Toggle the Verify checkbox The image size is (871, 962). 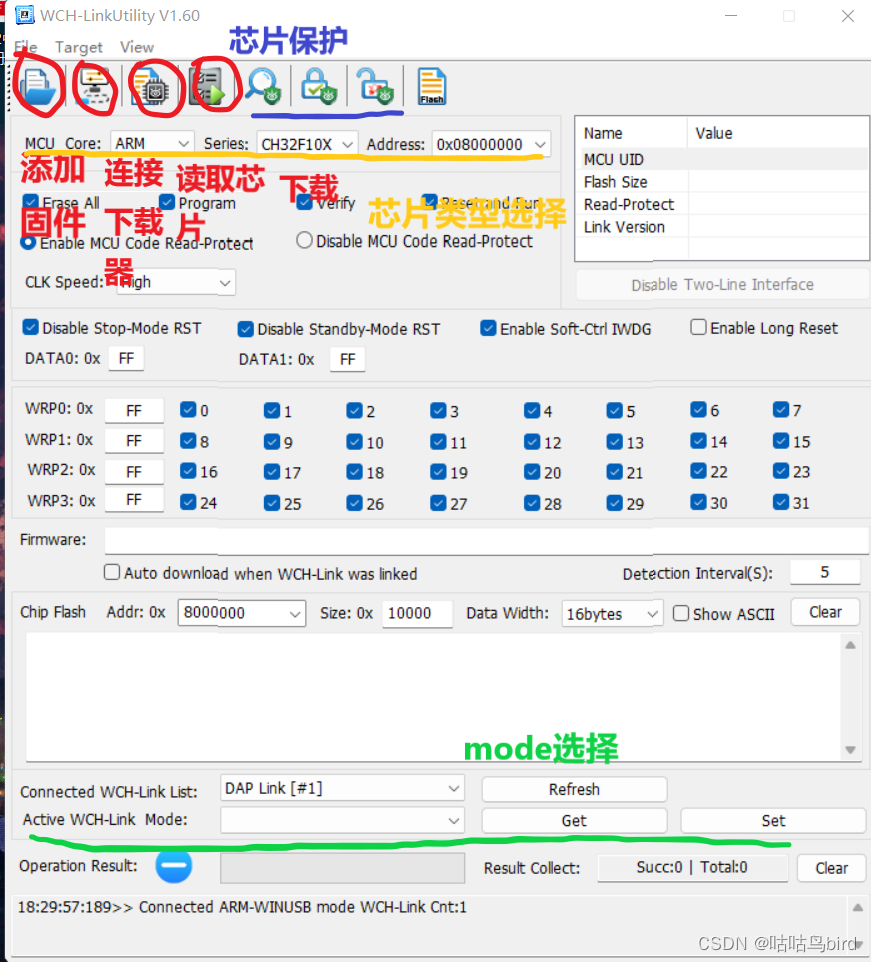click(304, 202)
